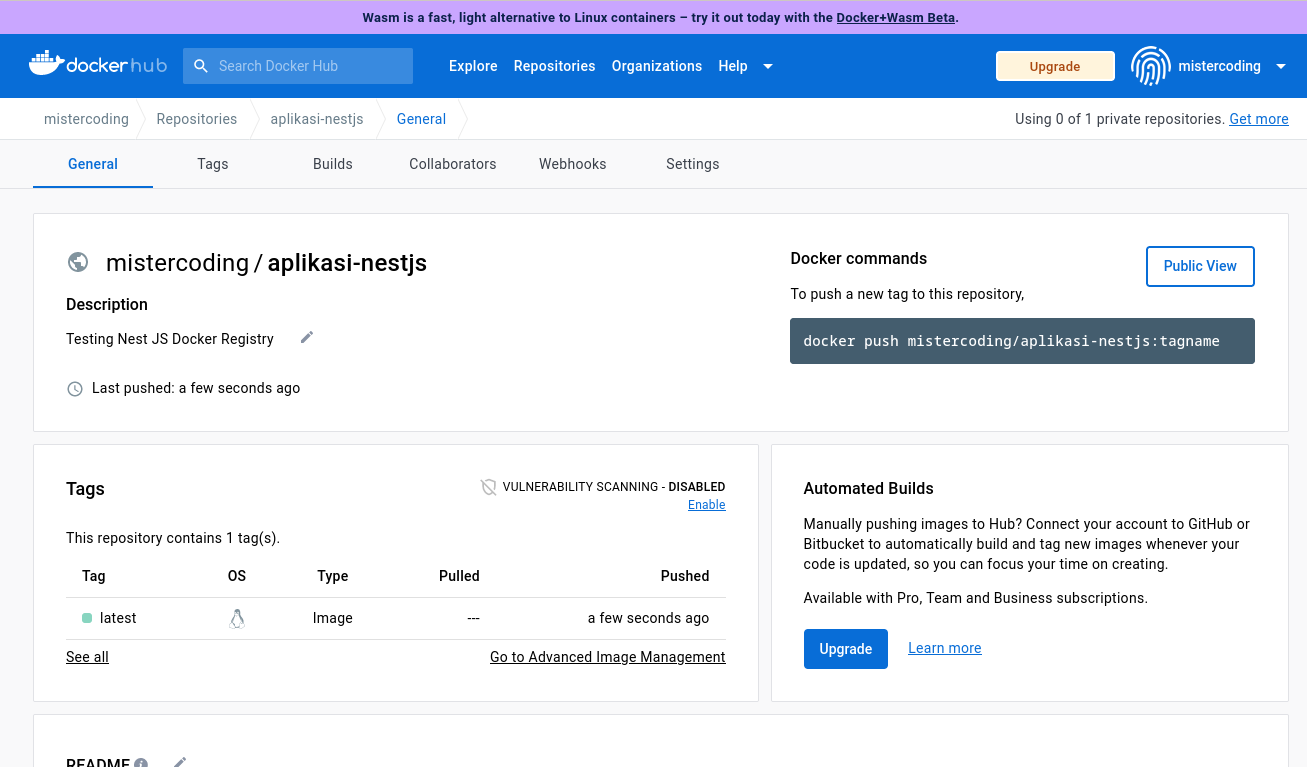Click the OS column header

click(x=237, y=576)
